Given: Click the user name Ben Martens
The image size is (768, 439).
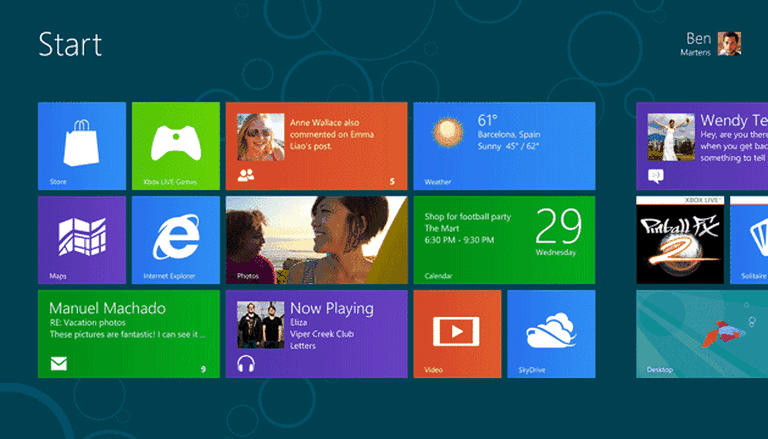Looking at the screenshot, I should pyautogui.click(x=696, y=44).
